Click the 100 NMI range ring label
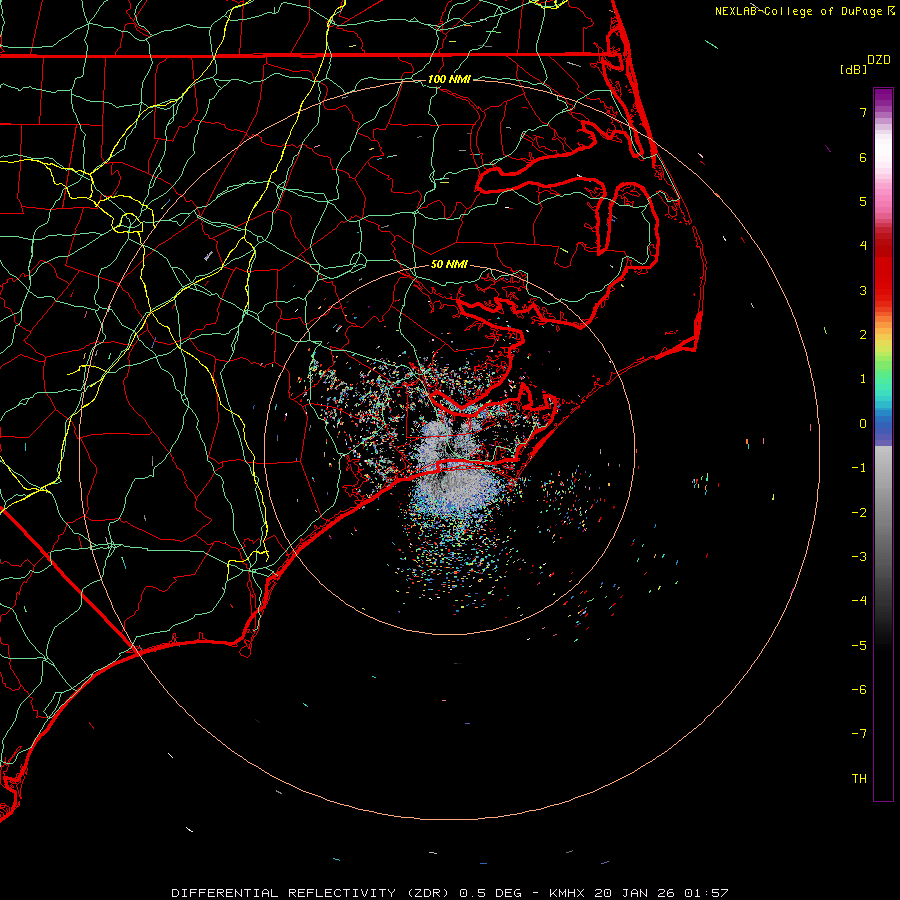The image size is (900, 900). (449, 79)
